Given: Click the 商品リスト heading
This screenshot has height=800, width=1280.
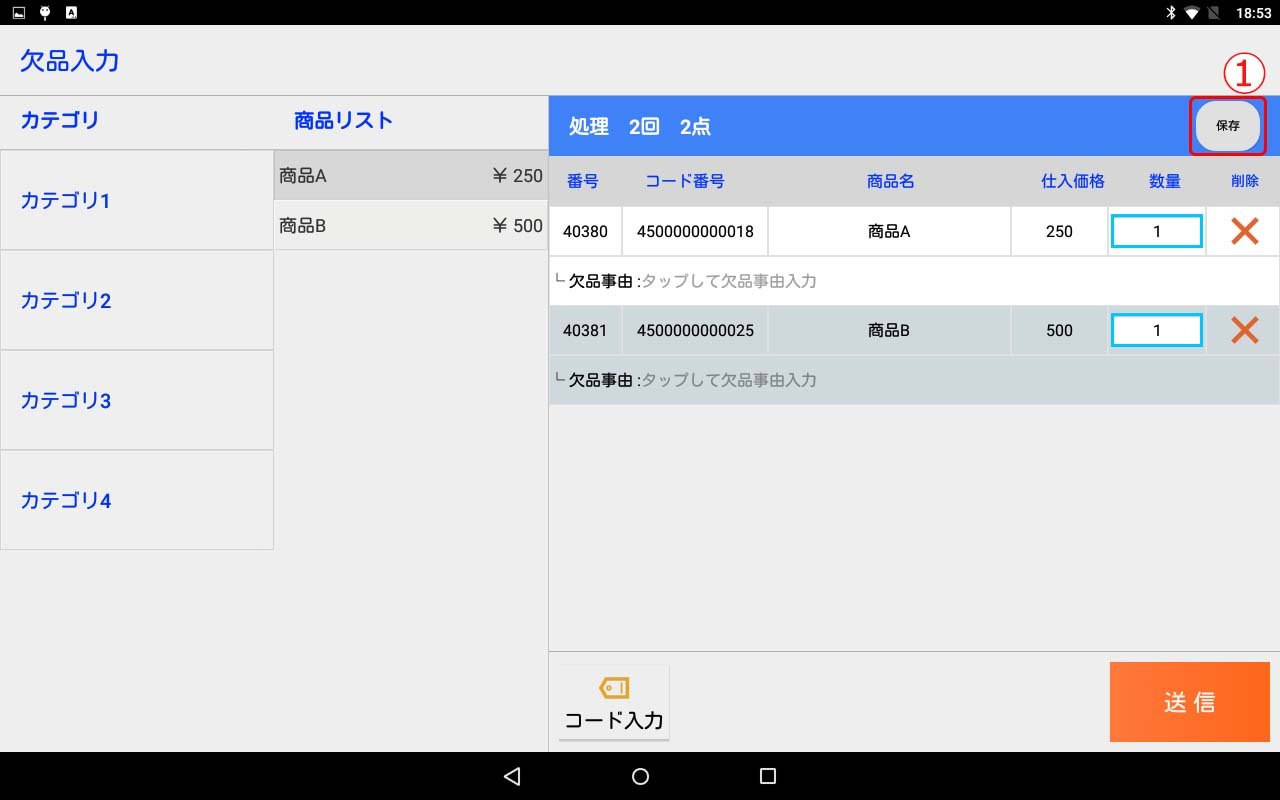Looking at the screenshot, I should (343, 121).
